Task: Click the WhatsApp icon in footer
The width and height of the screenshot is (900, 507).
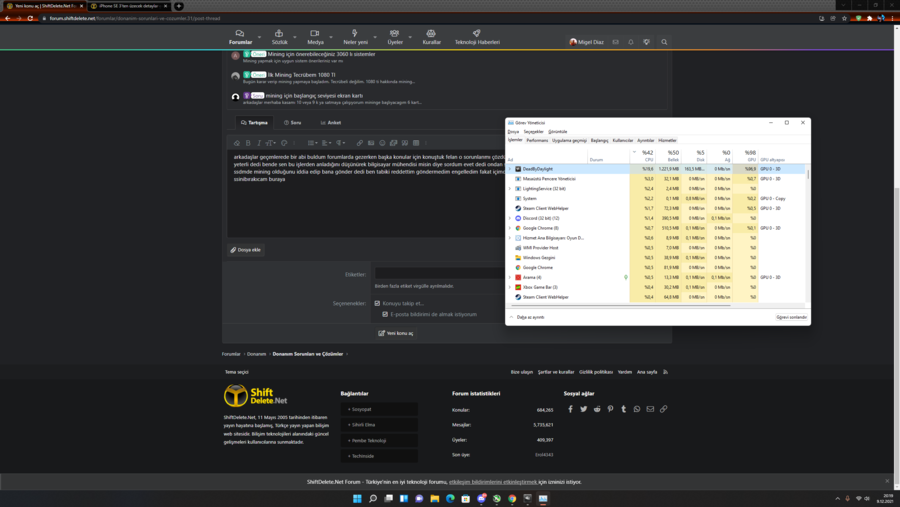Action: point(637,409)
